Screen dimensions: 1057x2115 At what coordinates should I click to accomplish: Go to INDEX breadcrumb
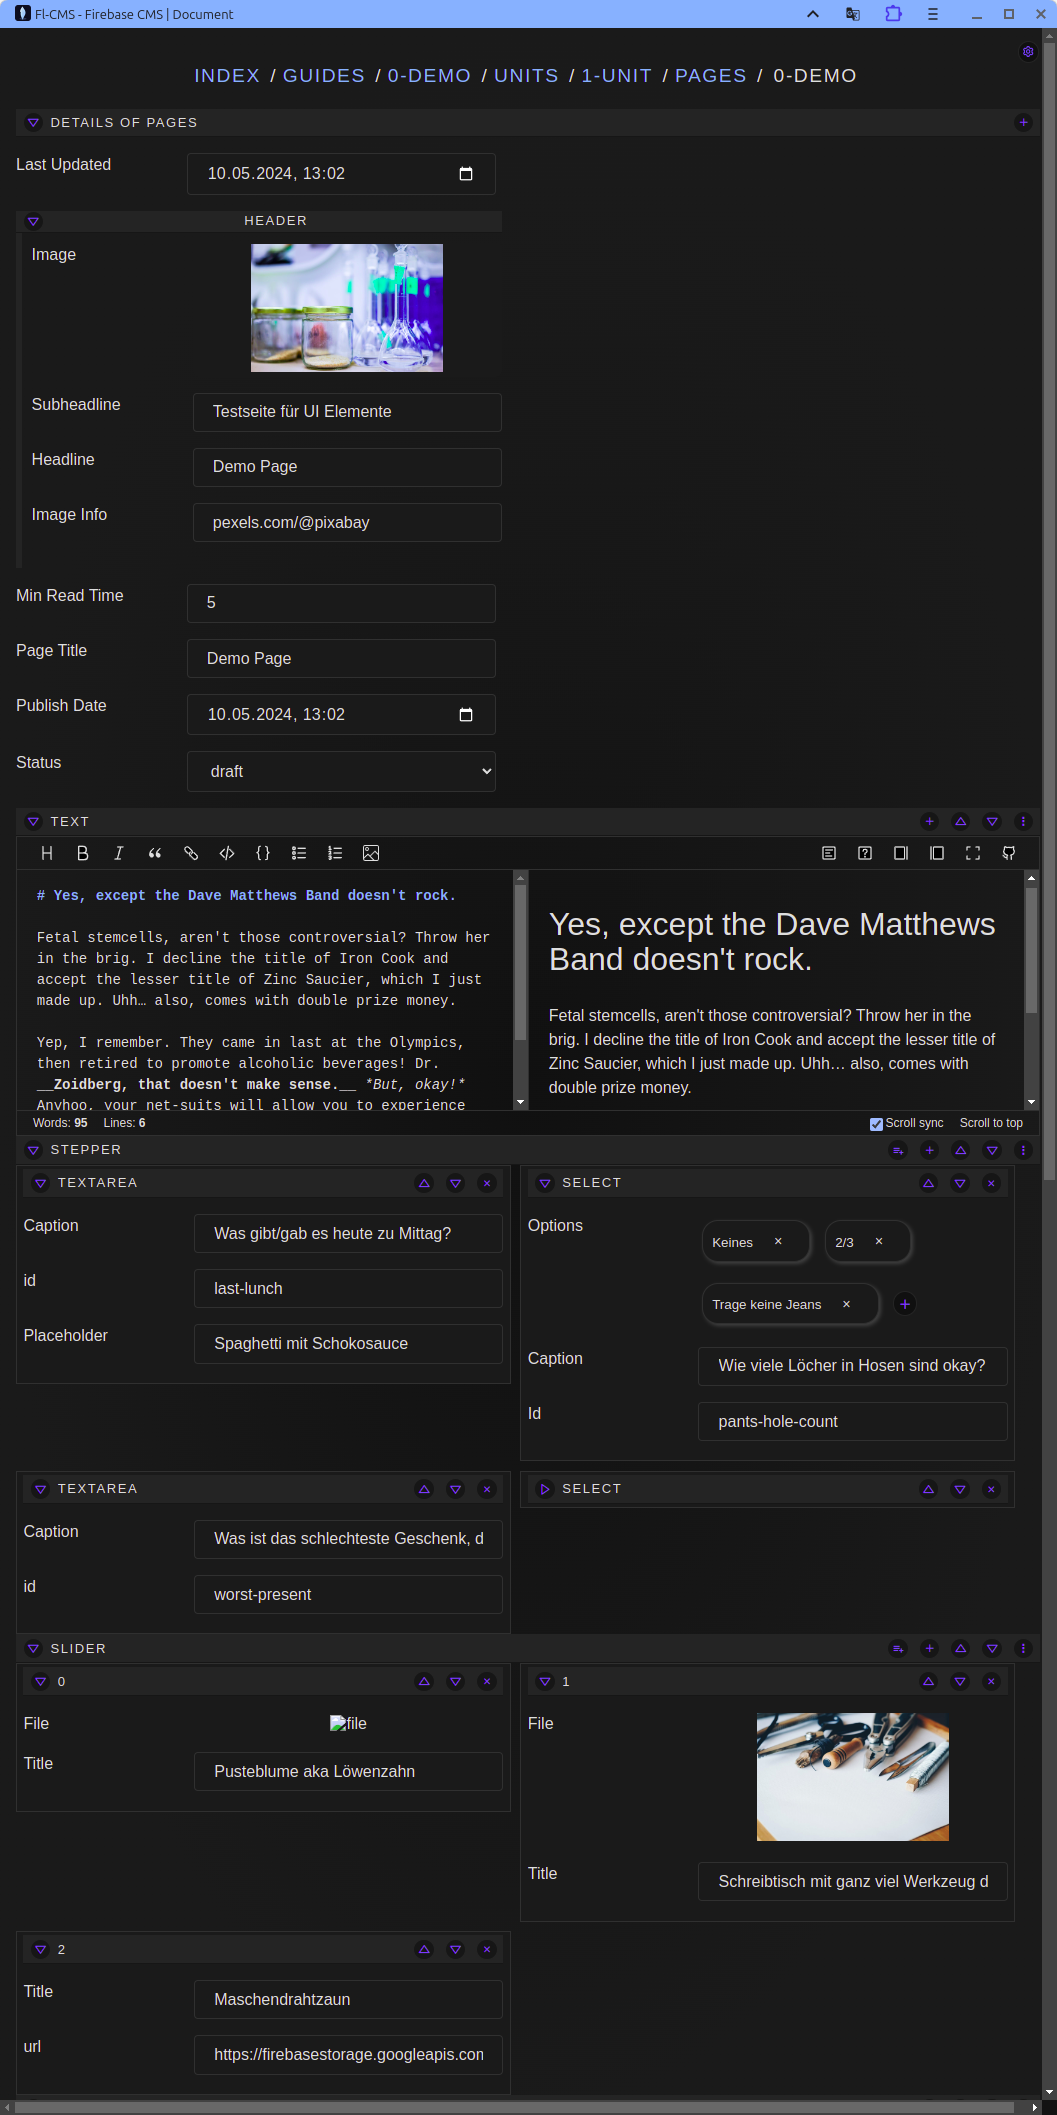click(227, 76)
